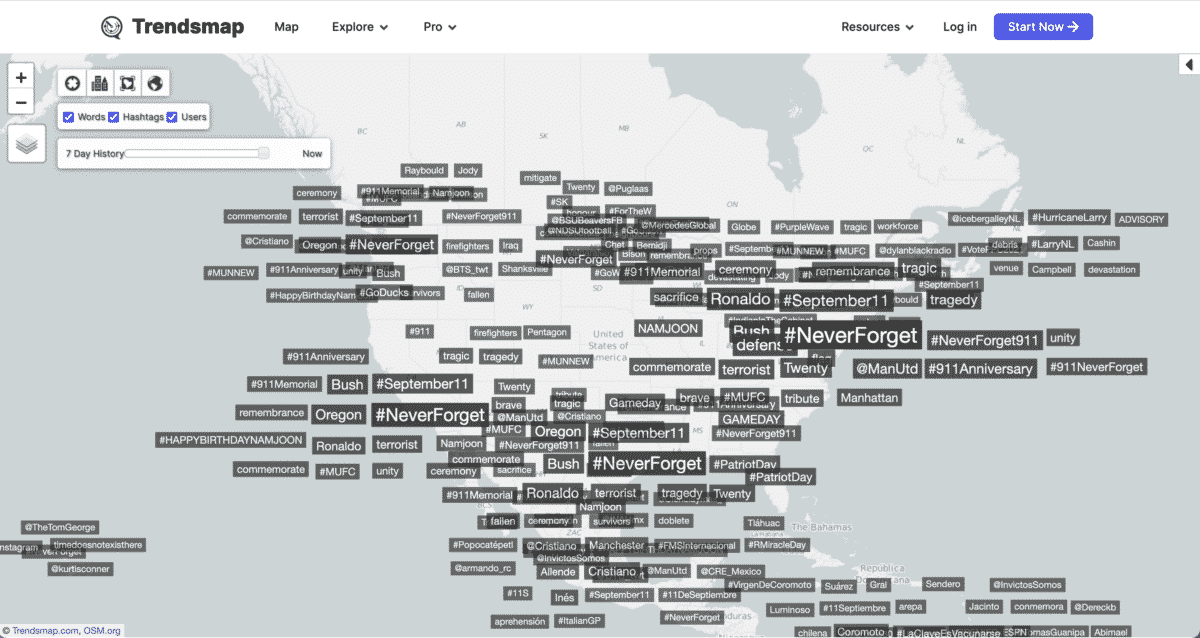Image resolution: width=1200 pixels, height=638 pixels.
Task: Click the Pentagon trend tag
Action: click(547, 332)
